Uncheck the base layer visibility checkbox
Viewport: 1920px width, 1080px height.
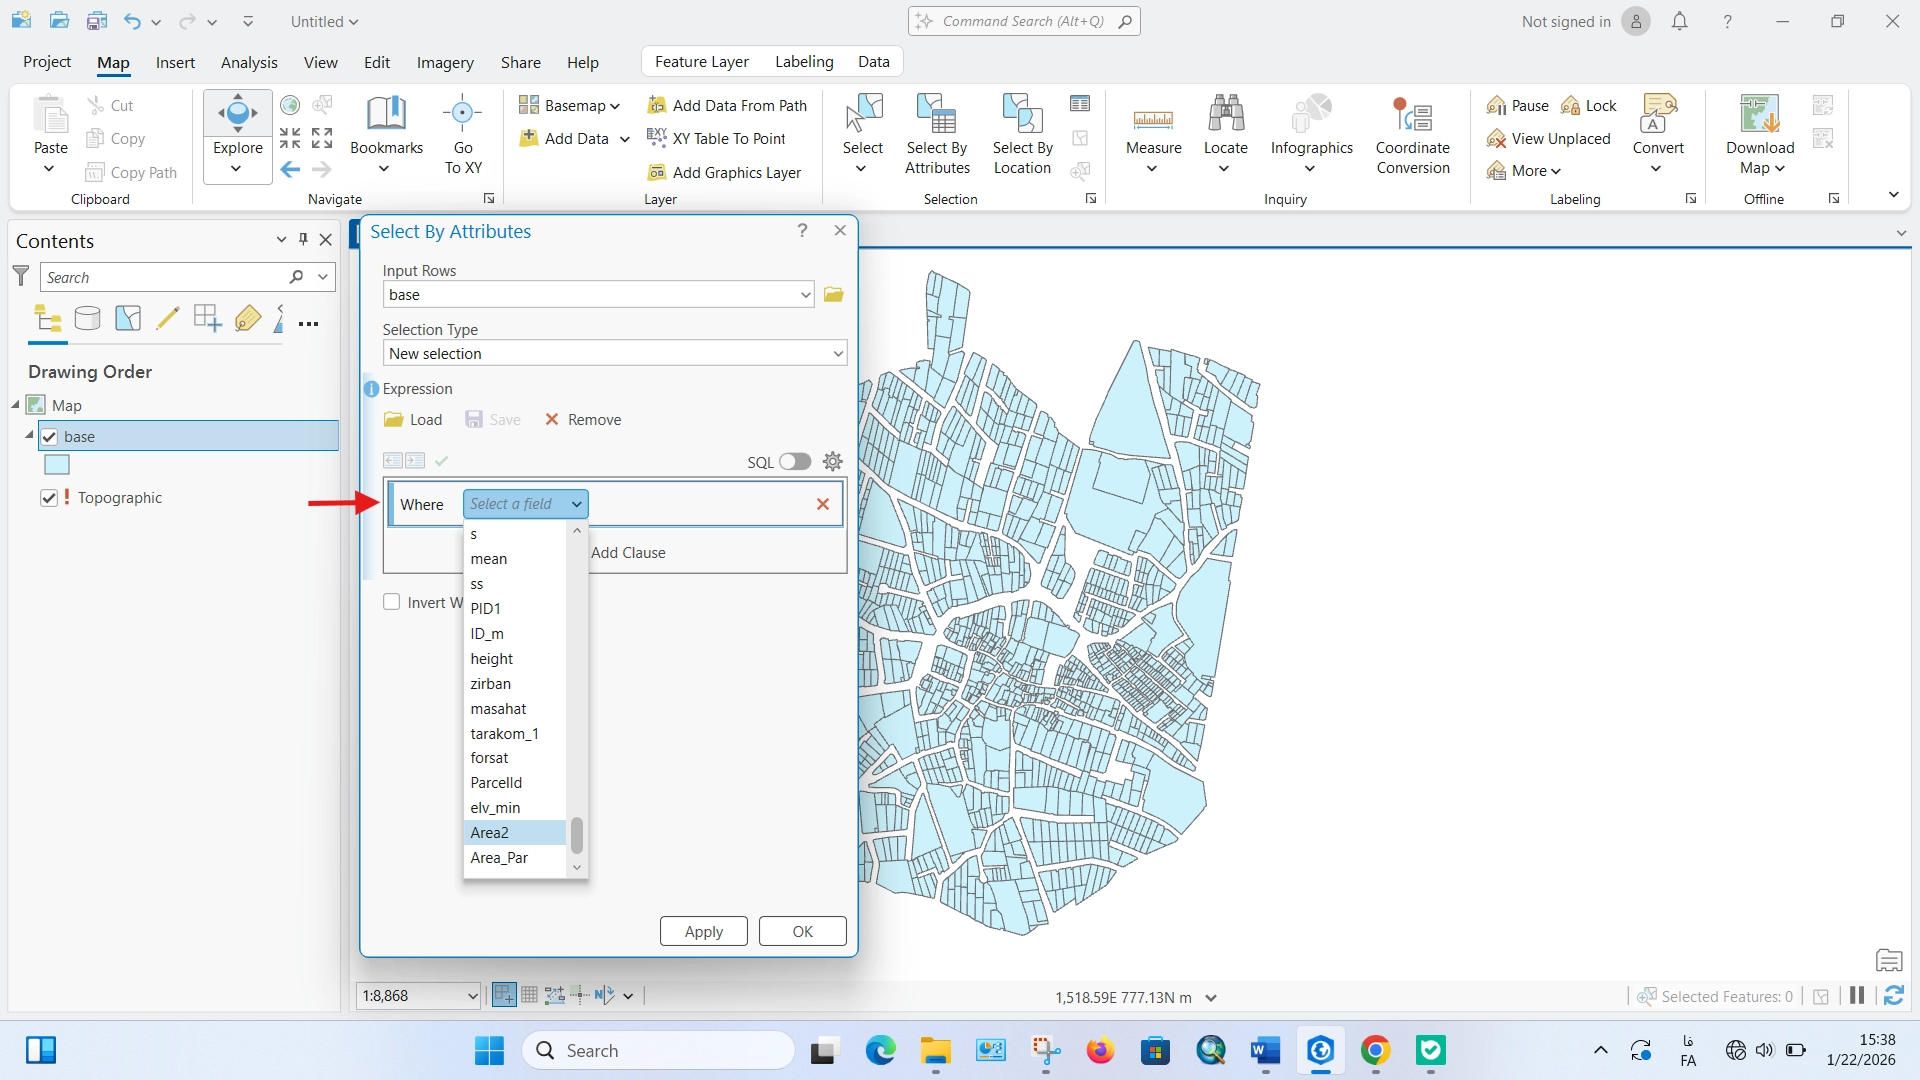[49, 436]
